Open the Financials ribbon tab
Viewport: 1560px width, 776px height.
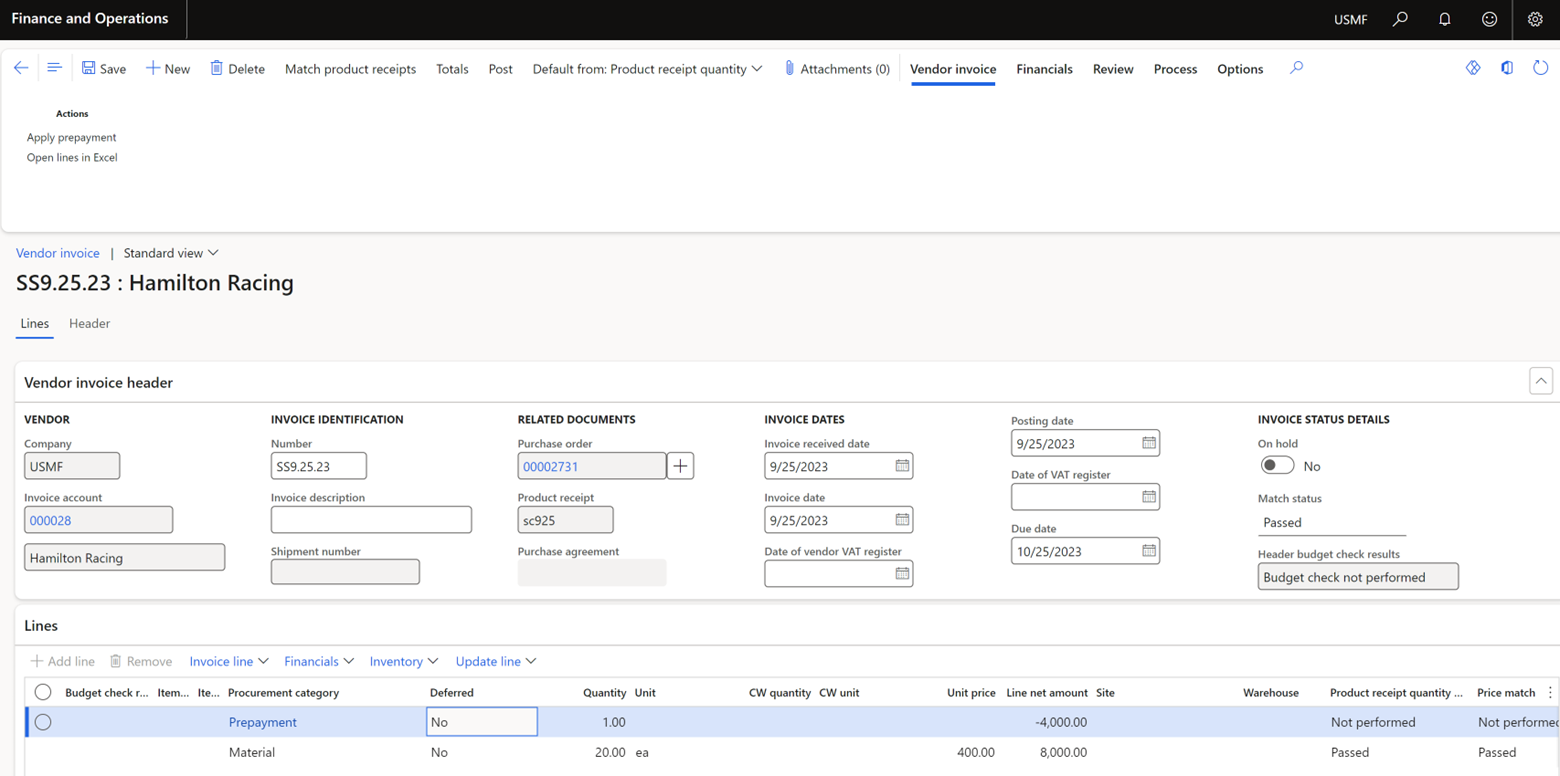(x=1044, y=69)
